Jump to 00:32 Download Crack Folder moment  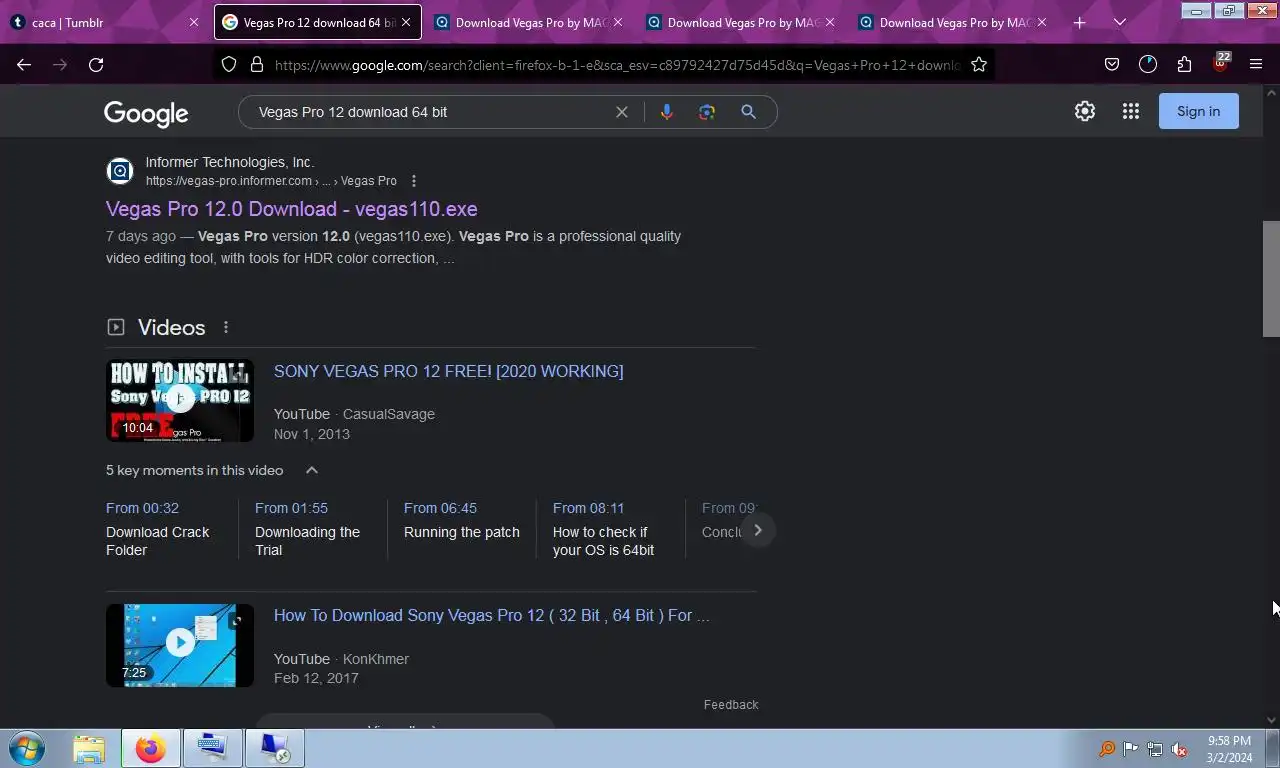[164, 529]
